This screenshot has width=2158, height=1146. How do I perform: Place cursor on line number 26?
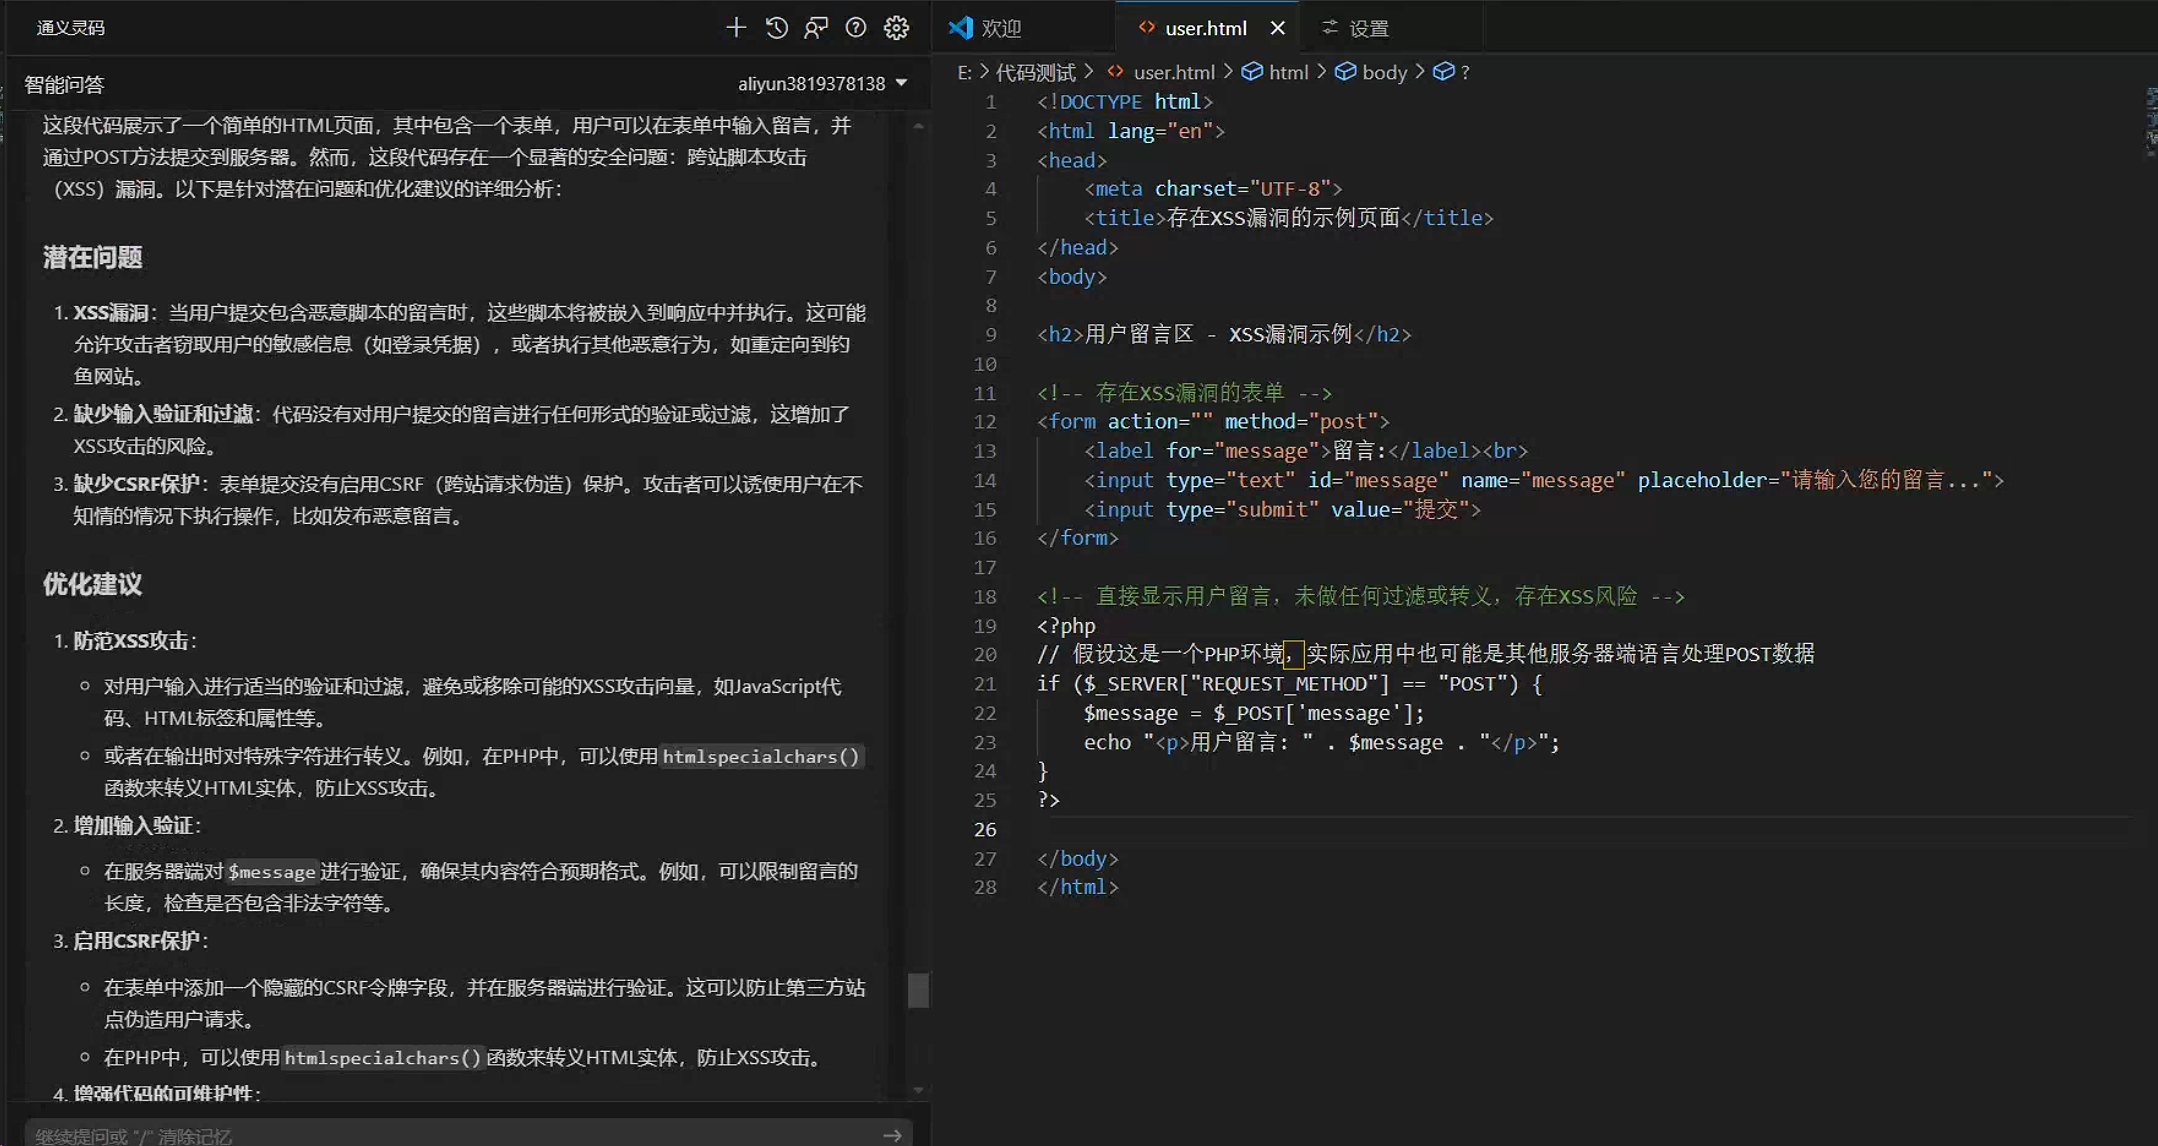point(985,829)
